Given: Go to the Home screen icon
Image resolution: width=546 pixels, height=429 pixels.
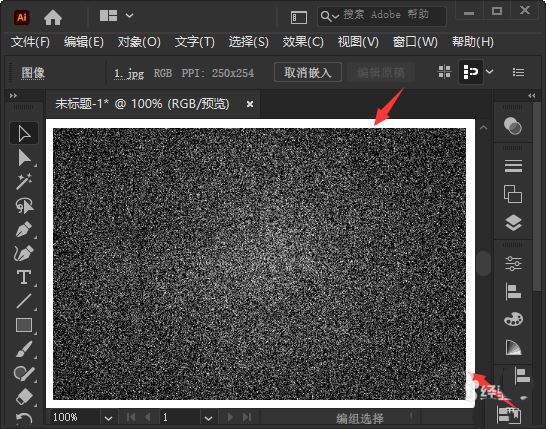Looking at the screenshot, I should 53,17.
